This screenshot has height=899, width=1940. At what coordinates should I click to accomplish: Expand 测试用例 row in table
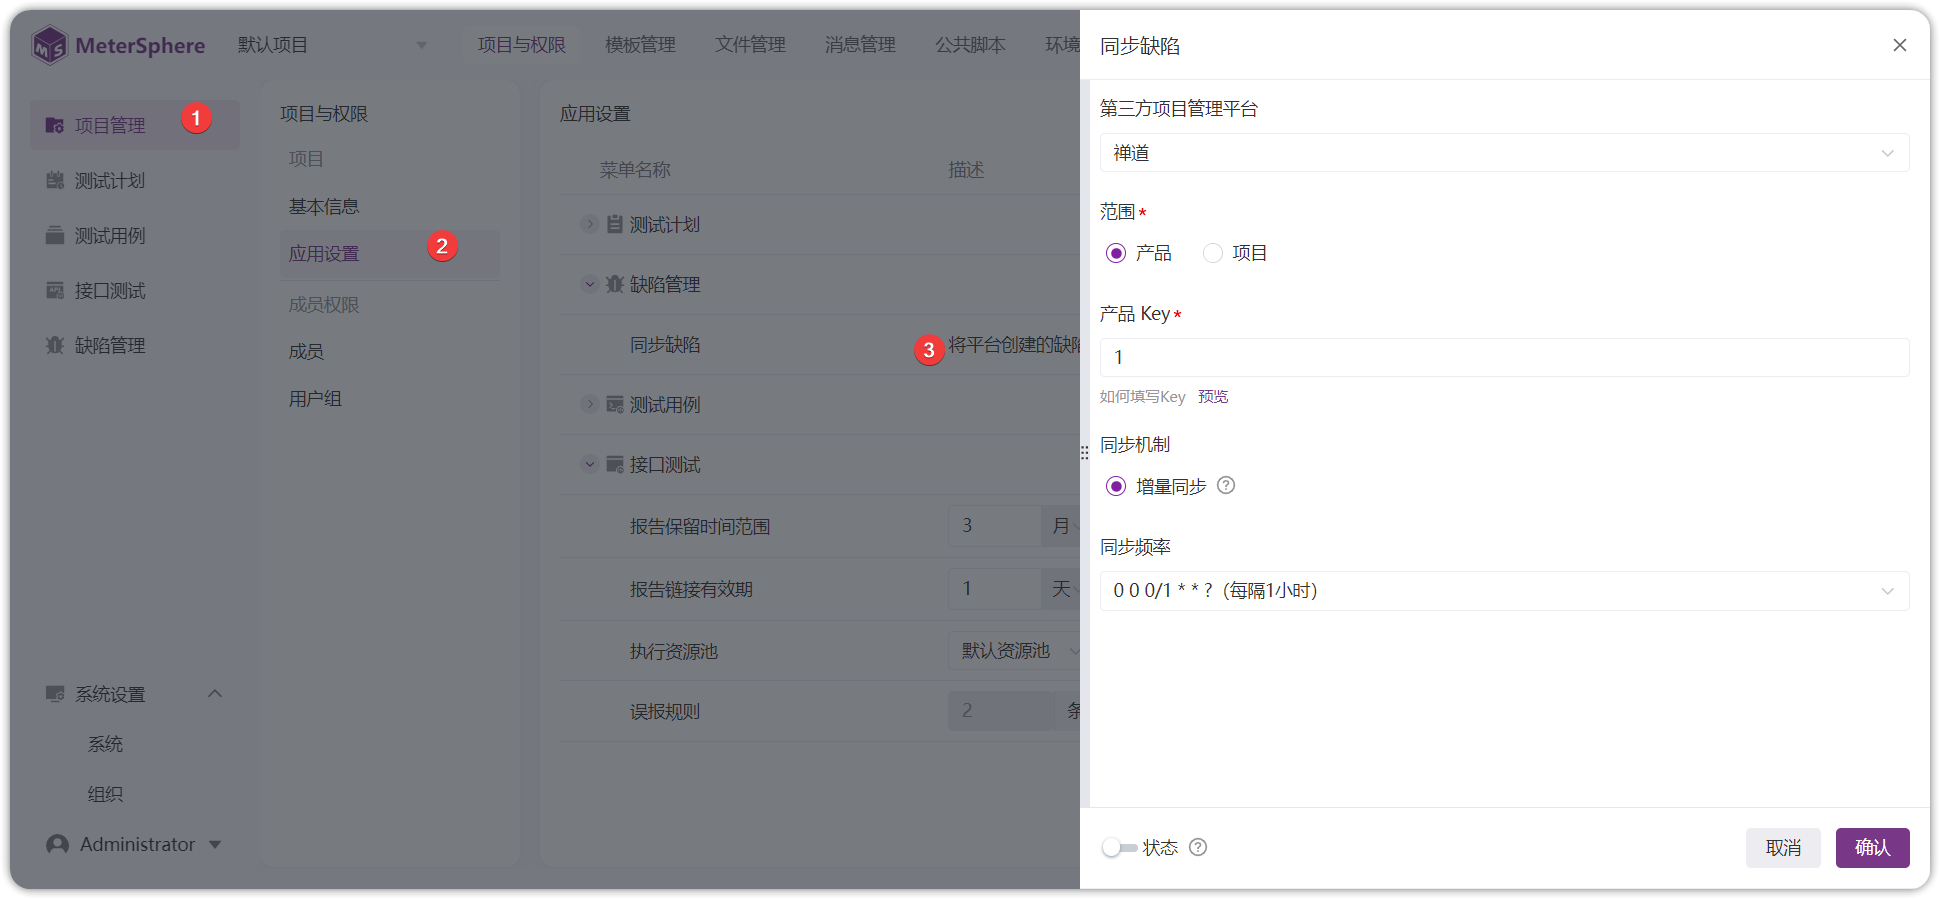tap(590, 404)
